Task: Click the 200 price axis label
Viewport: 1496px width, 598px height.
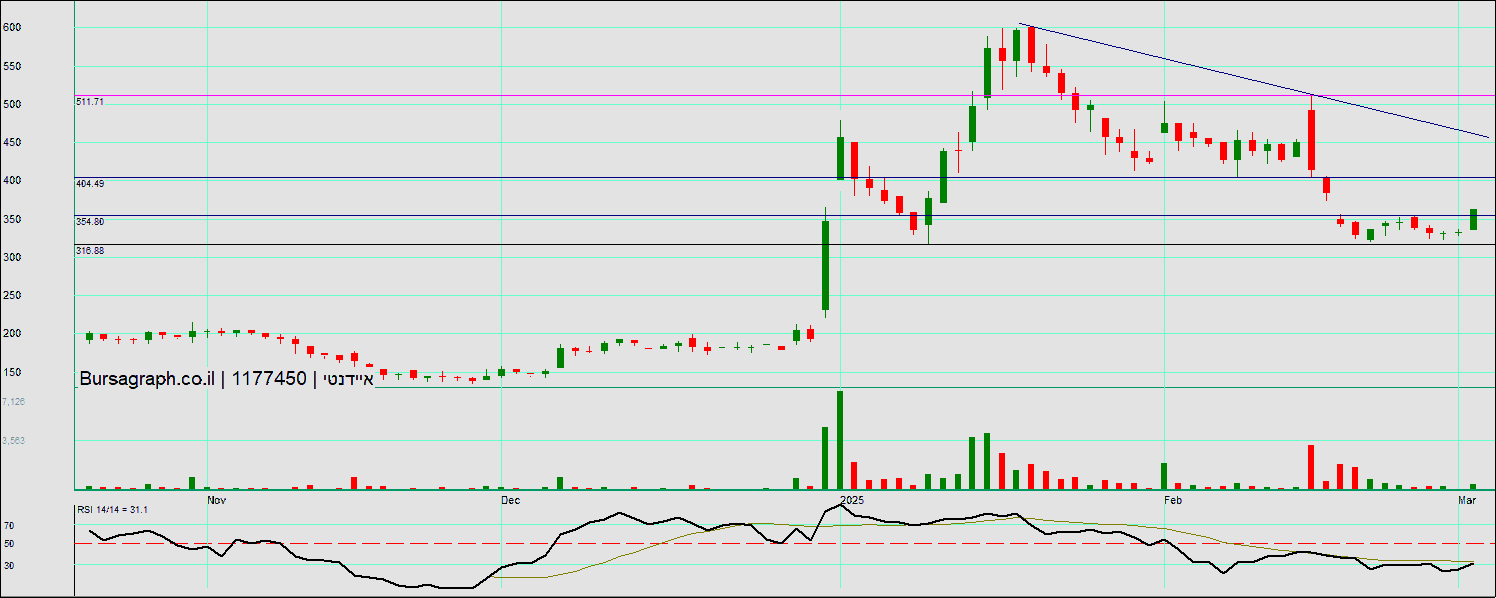Action: tap(12, 334)
